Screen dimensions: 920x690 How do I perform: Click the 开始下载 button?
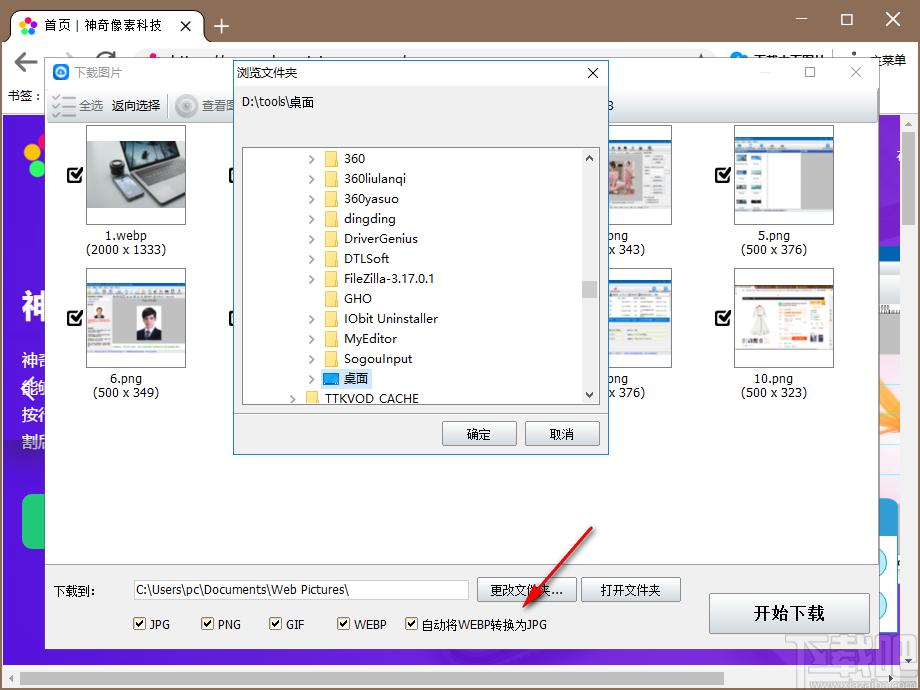tap(789, 613)
